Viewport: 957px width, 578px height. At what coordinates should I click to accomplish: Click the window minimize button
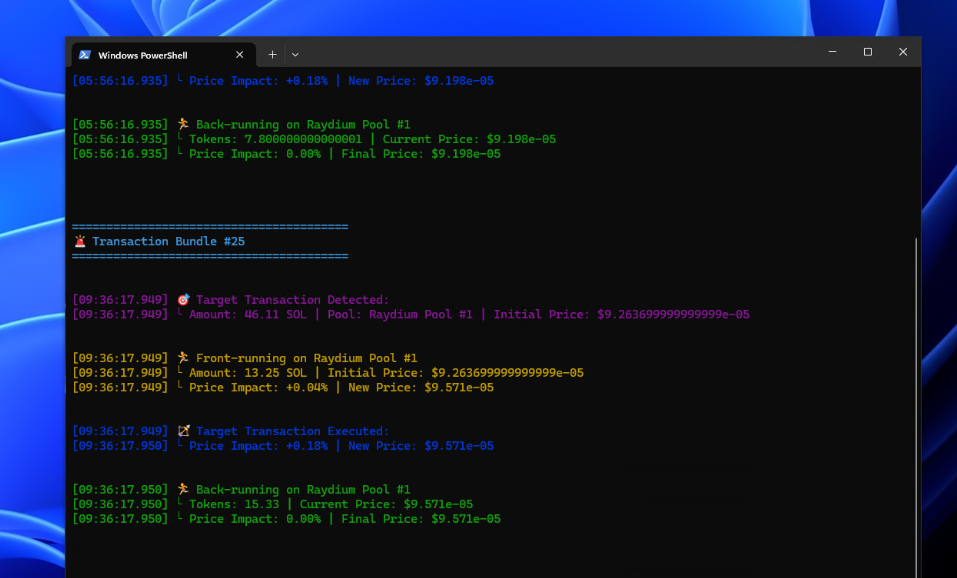(x=831, y=51)
